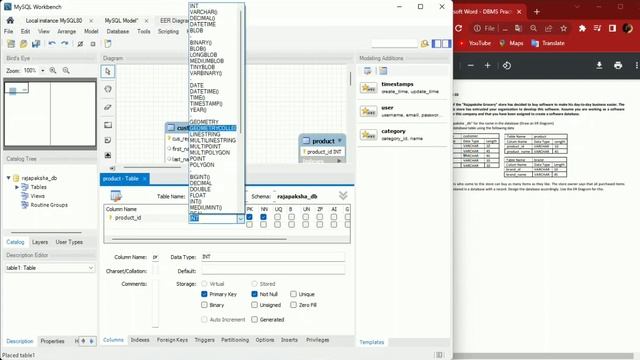Screen dimensions: 640x360
Task: Select the new note tool
Action: [x=108, y=140]
